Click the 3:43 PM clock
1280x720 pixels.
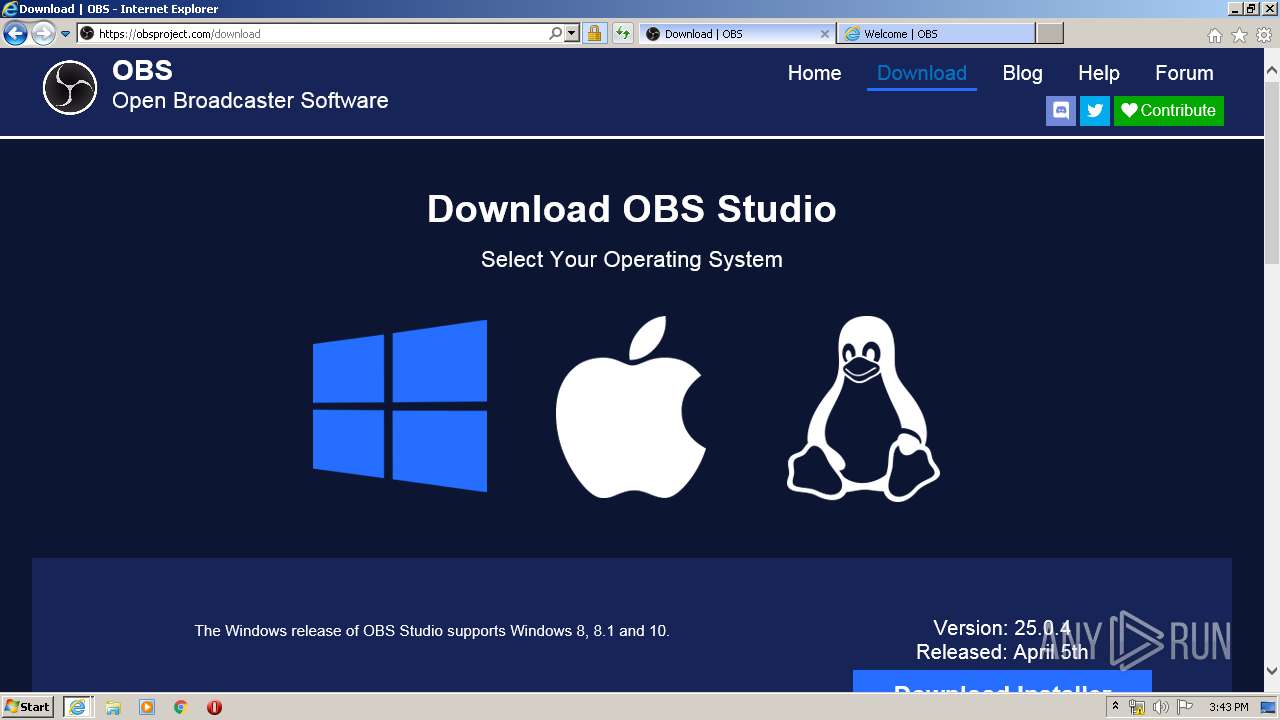tap(1228, 707)
